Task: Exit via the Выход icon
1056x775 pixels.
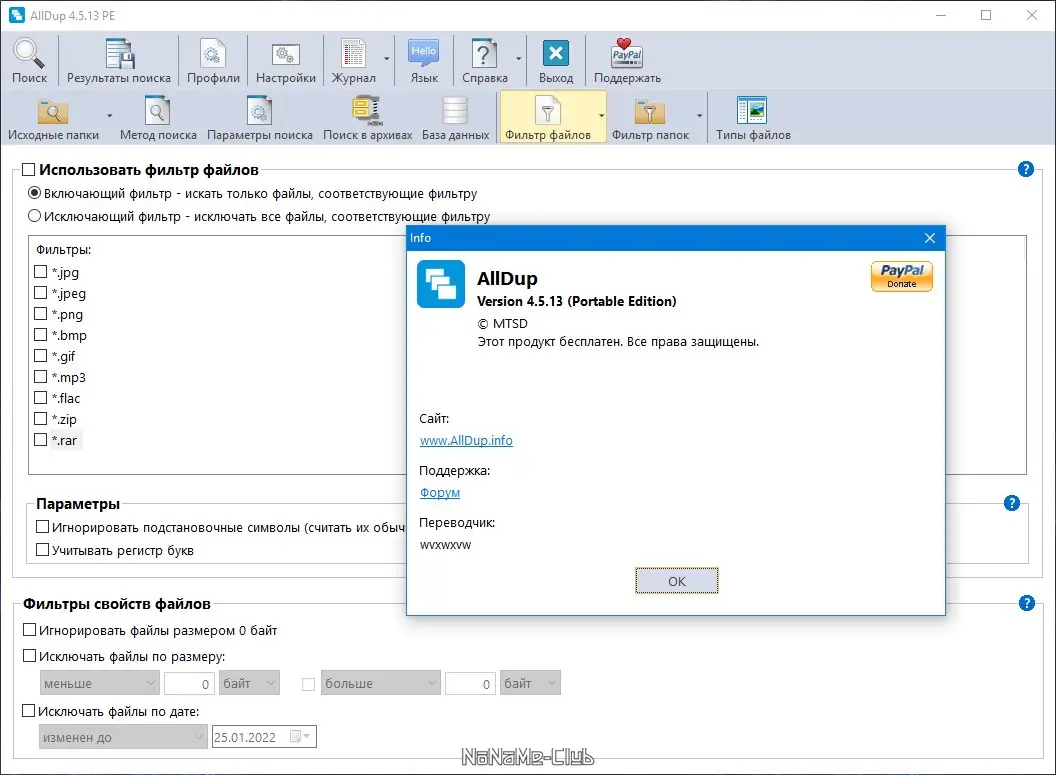Action: pyautogui.click(x=556, y=61)
